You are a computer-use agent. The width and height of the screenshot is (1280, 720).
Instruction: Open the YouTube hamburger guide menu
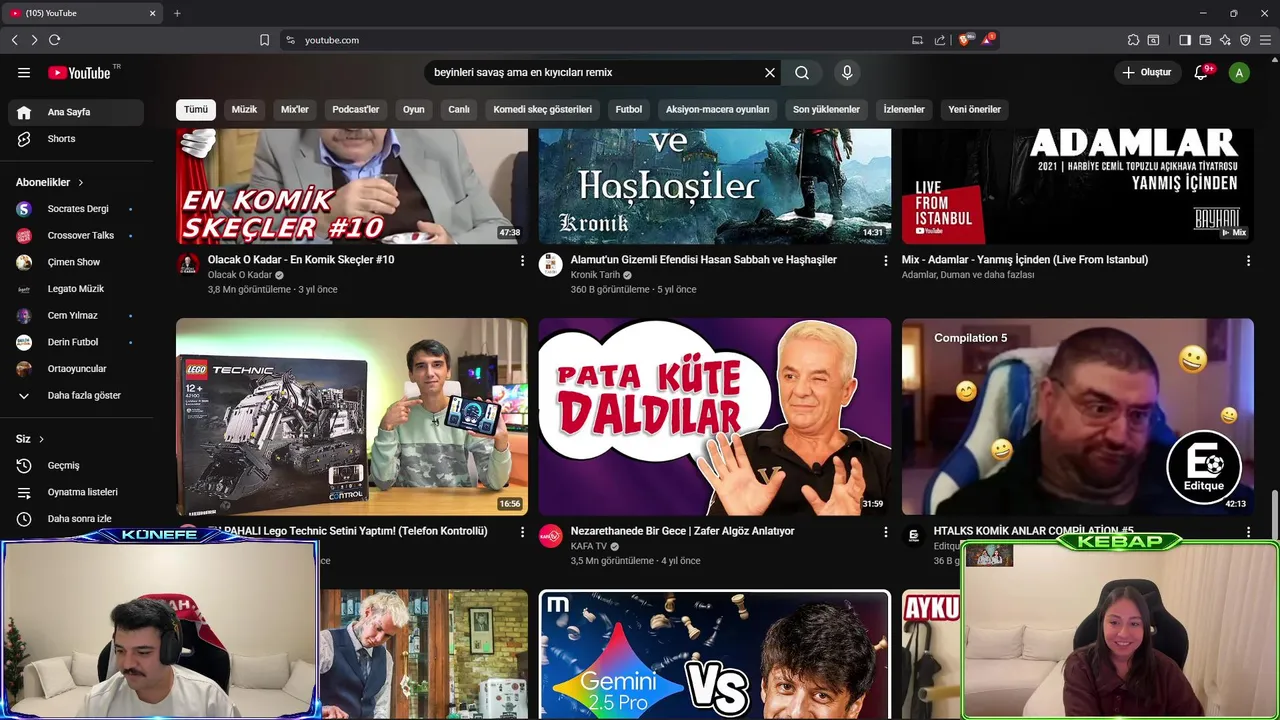[24, 72]
